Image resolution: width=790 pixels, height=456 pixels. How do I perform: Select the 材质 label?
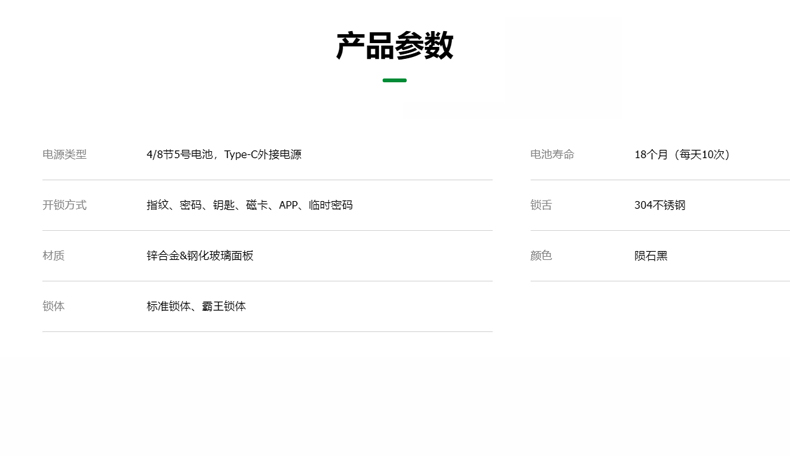(53, 256)
